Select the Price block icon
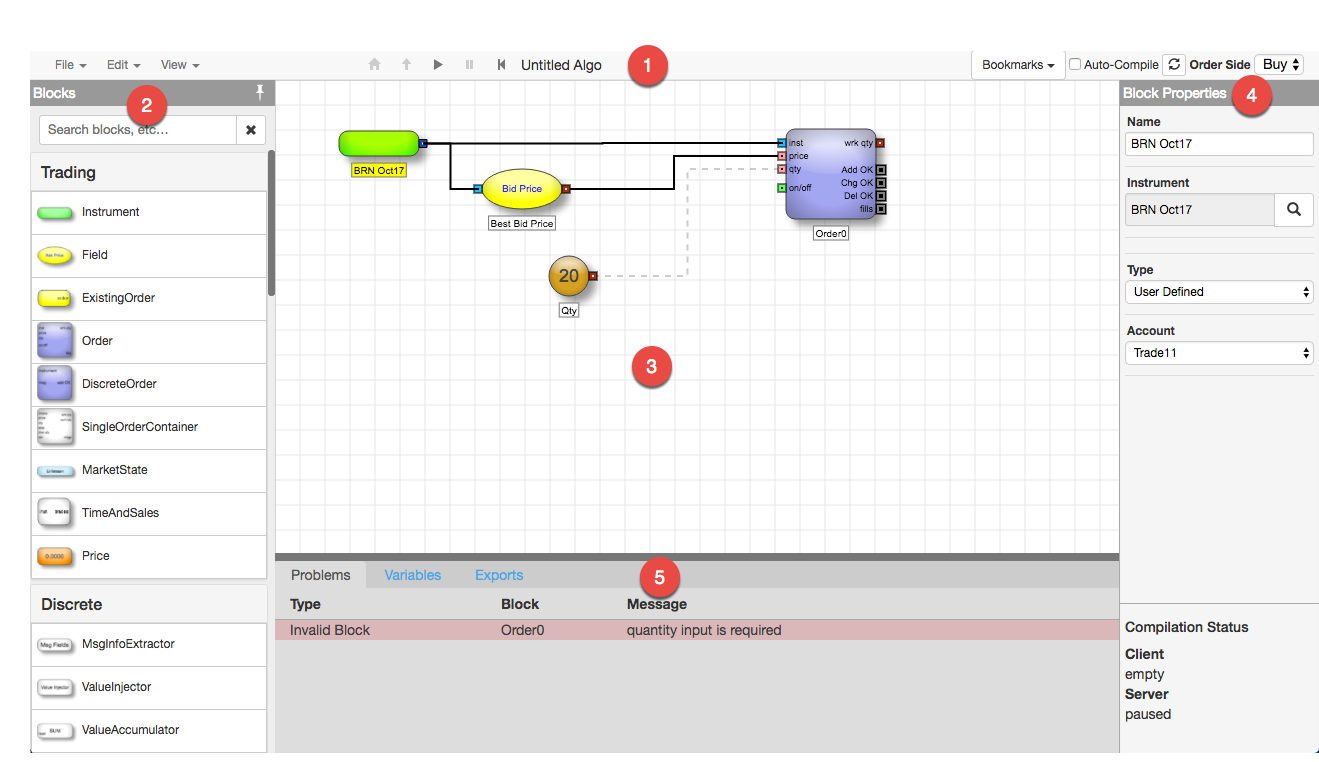The width and height of the screenshot is (1319, 762). point(55,556)
